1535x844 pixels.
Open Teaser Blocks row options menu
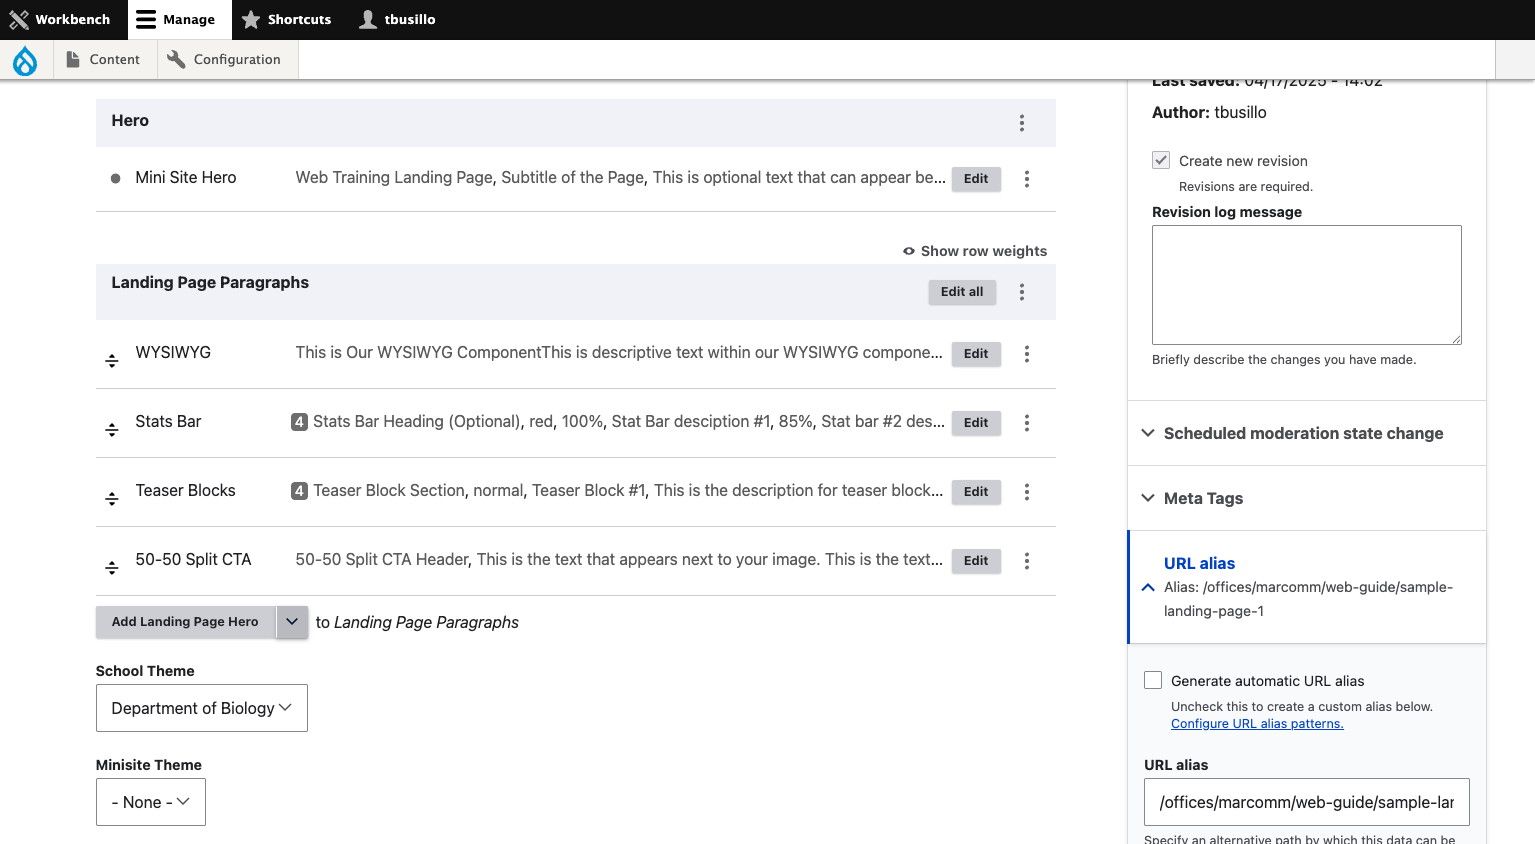click(x=1027, y=492)
